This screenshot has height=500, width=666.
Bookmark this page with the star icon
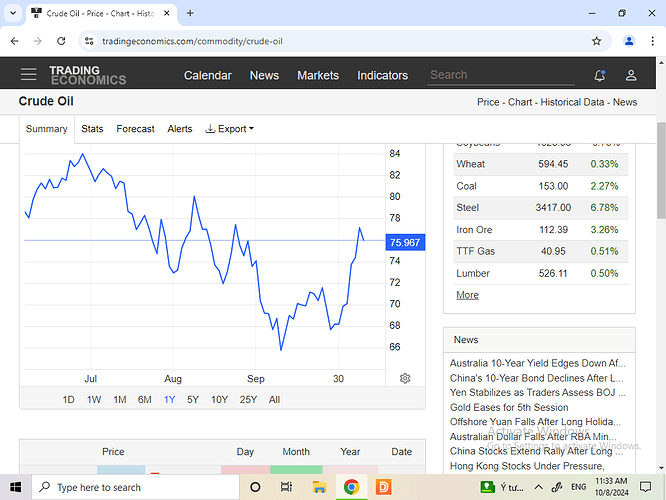click(596, 41)
